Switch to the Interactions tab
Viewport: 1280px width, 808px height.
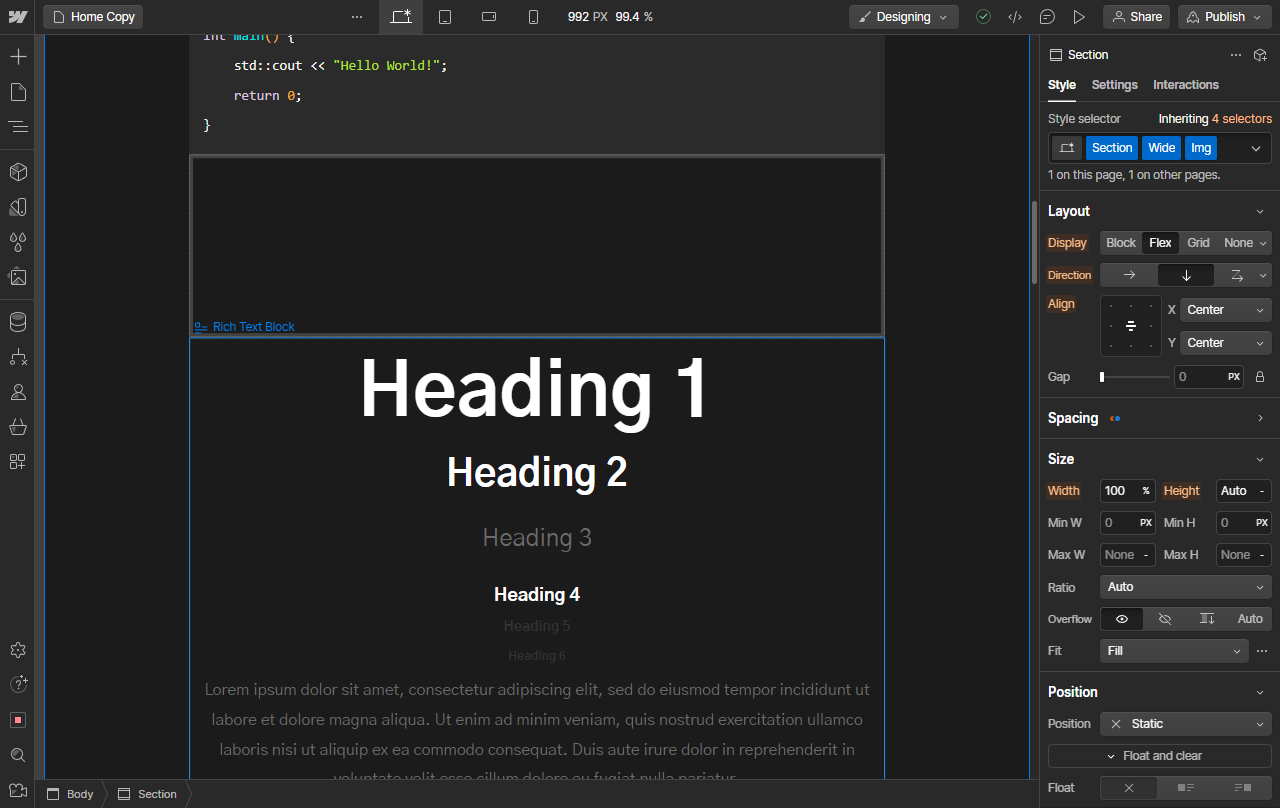[x=1186, y=85]
